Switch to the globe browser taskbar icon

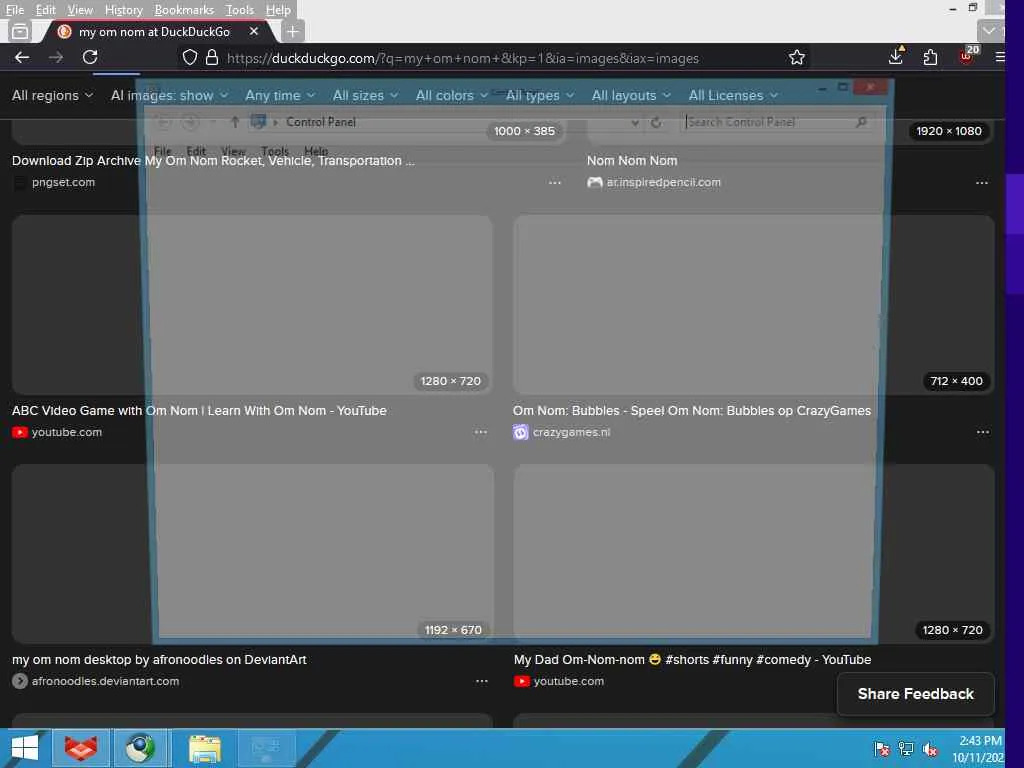click(140, 748)
